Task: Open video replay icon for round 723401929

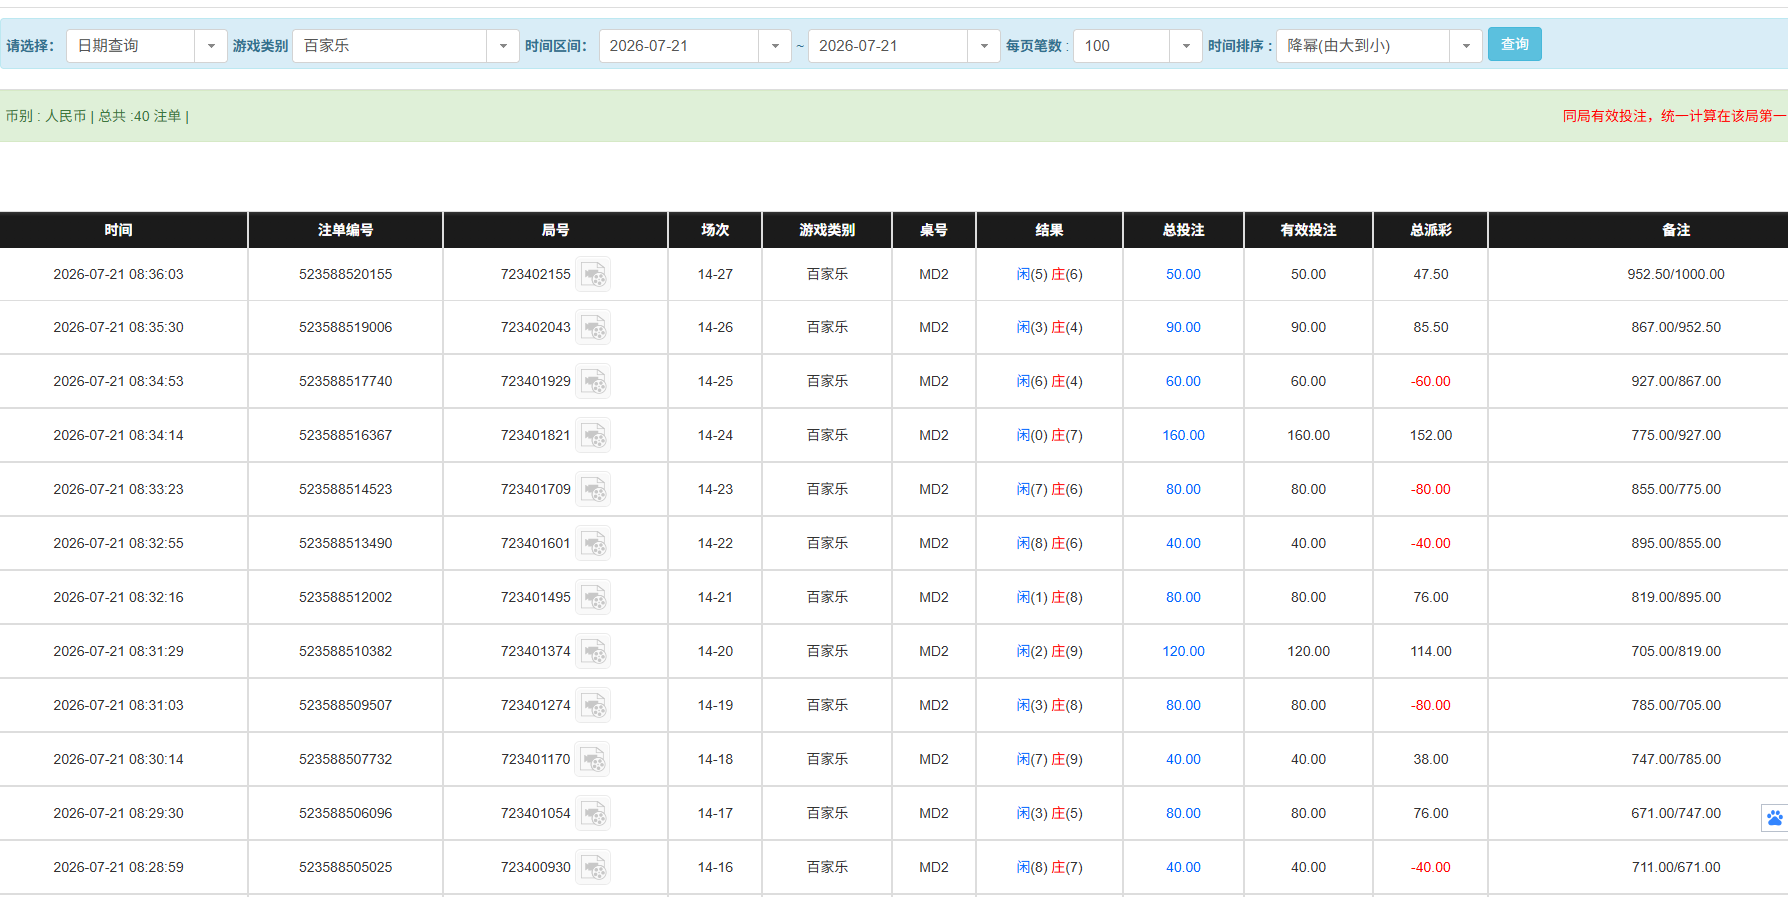Action: click(593, 382)
